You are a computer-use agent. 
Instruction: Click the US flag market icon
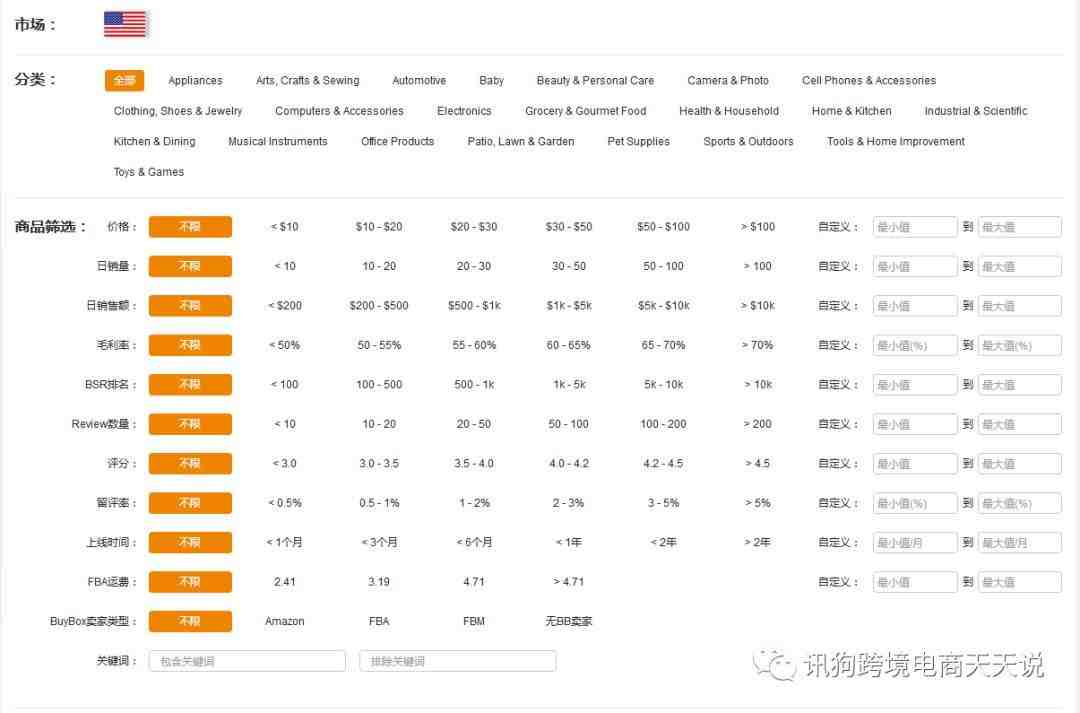click(126, 24)
